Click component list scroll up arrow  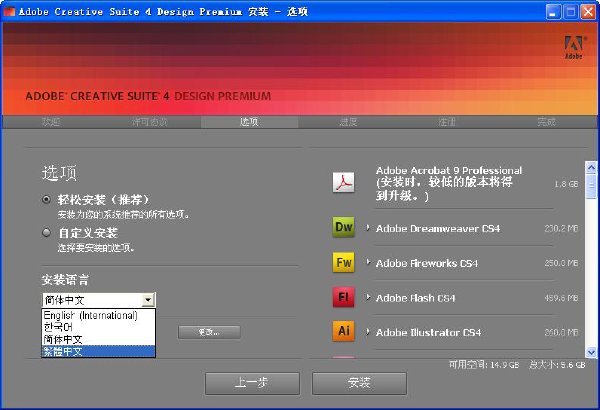591,167
